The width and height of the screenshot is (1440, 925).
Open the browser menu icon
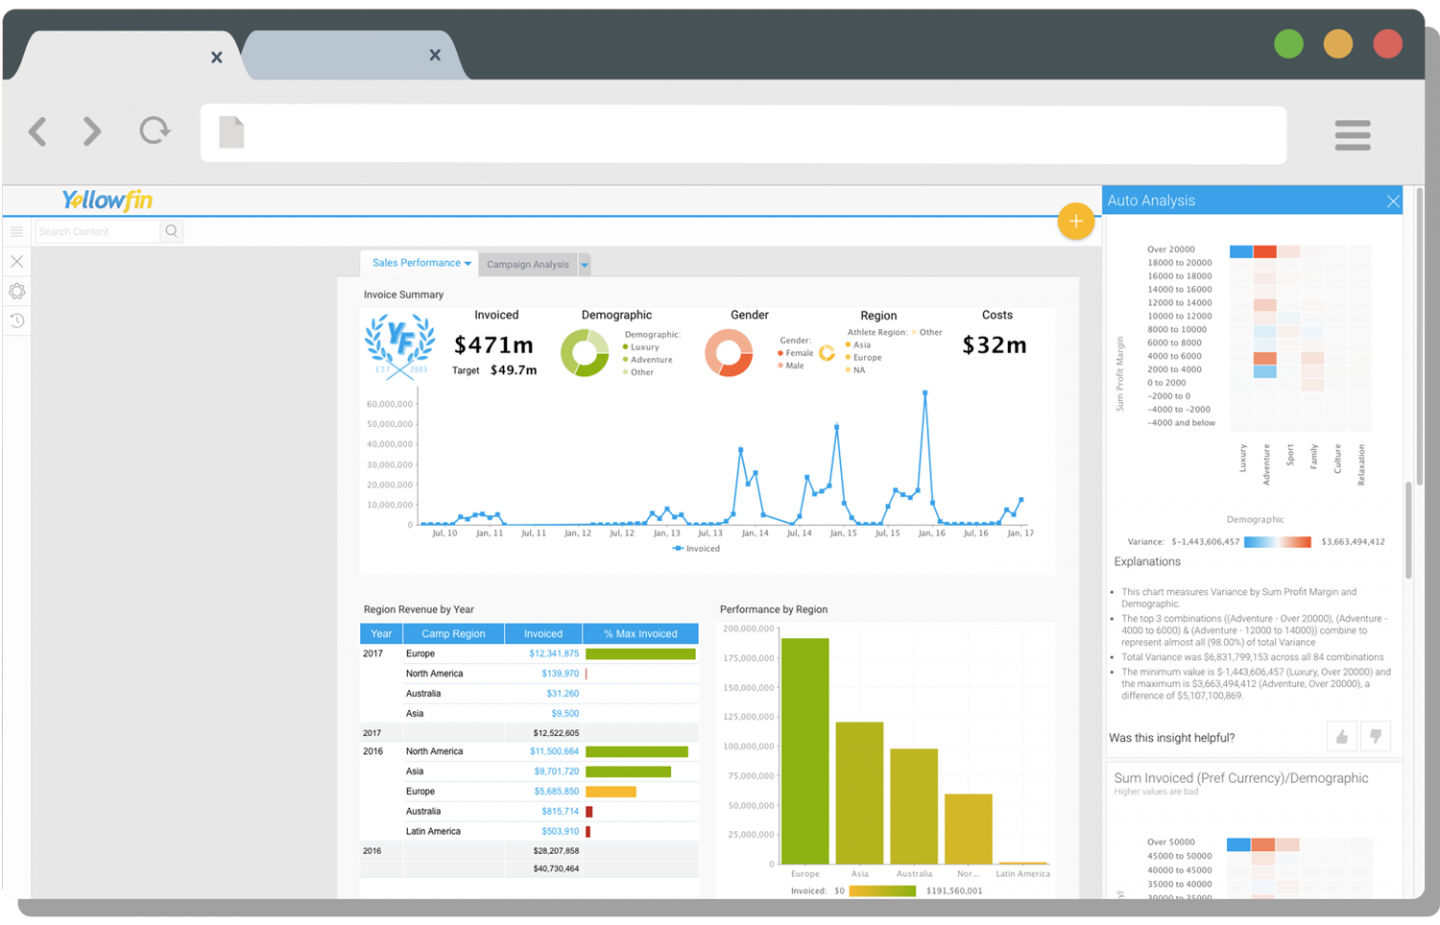(x=1352, y=135)
